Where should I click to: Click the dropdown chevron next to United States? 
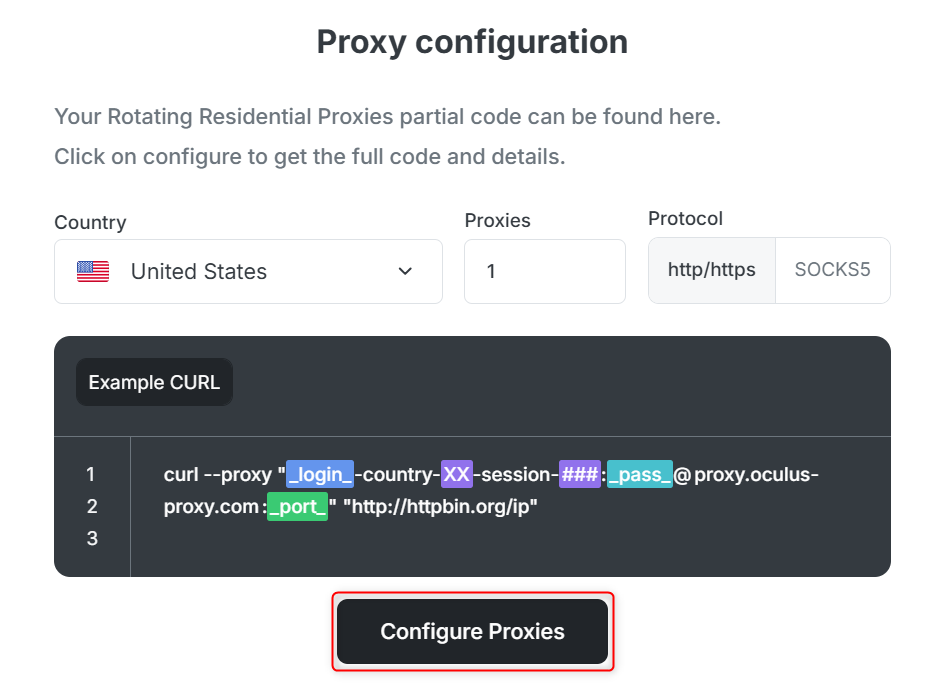(x=405, y=271)
